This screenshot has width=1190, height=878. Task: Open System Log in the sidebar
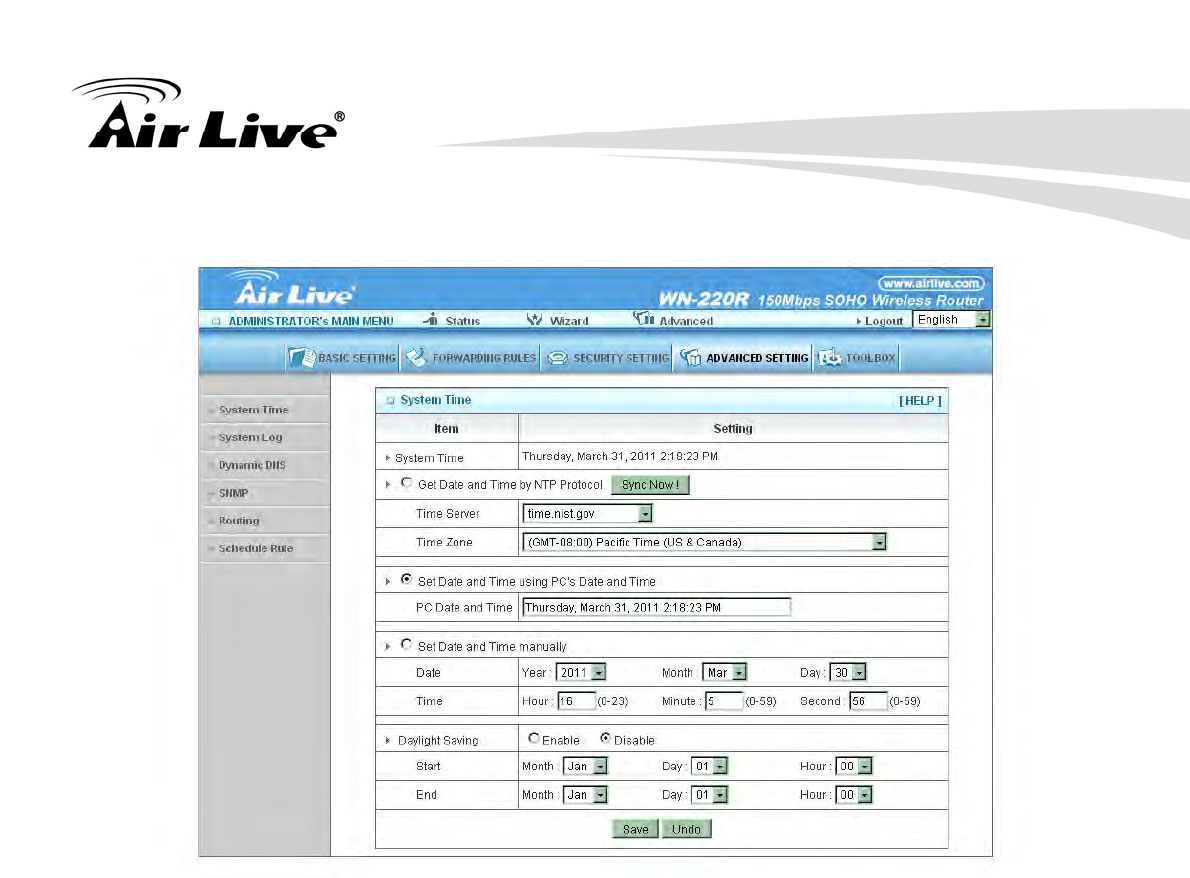tap(250, 437)
